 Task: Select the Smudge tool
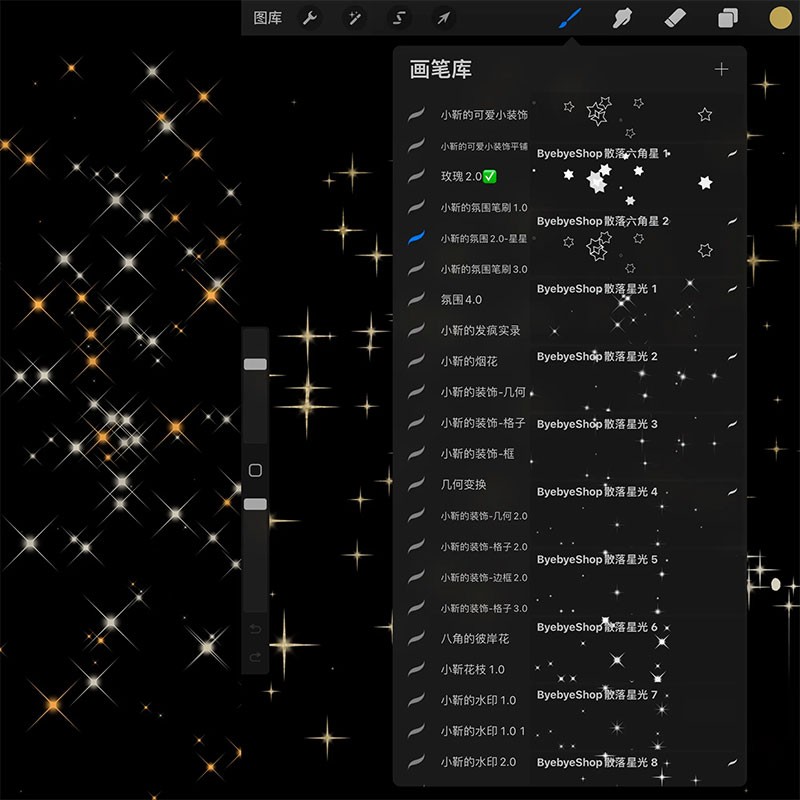point(623,18)
